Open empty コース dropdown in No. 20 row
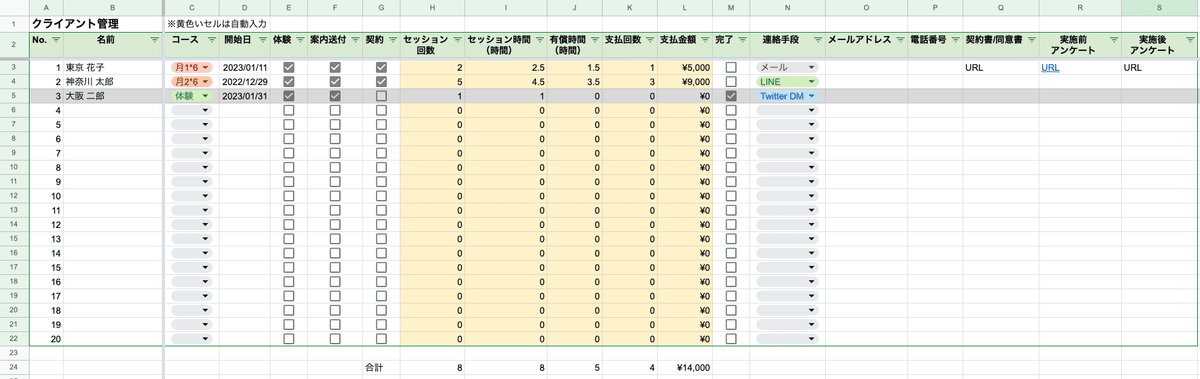 coord(192,339)
